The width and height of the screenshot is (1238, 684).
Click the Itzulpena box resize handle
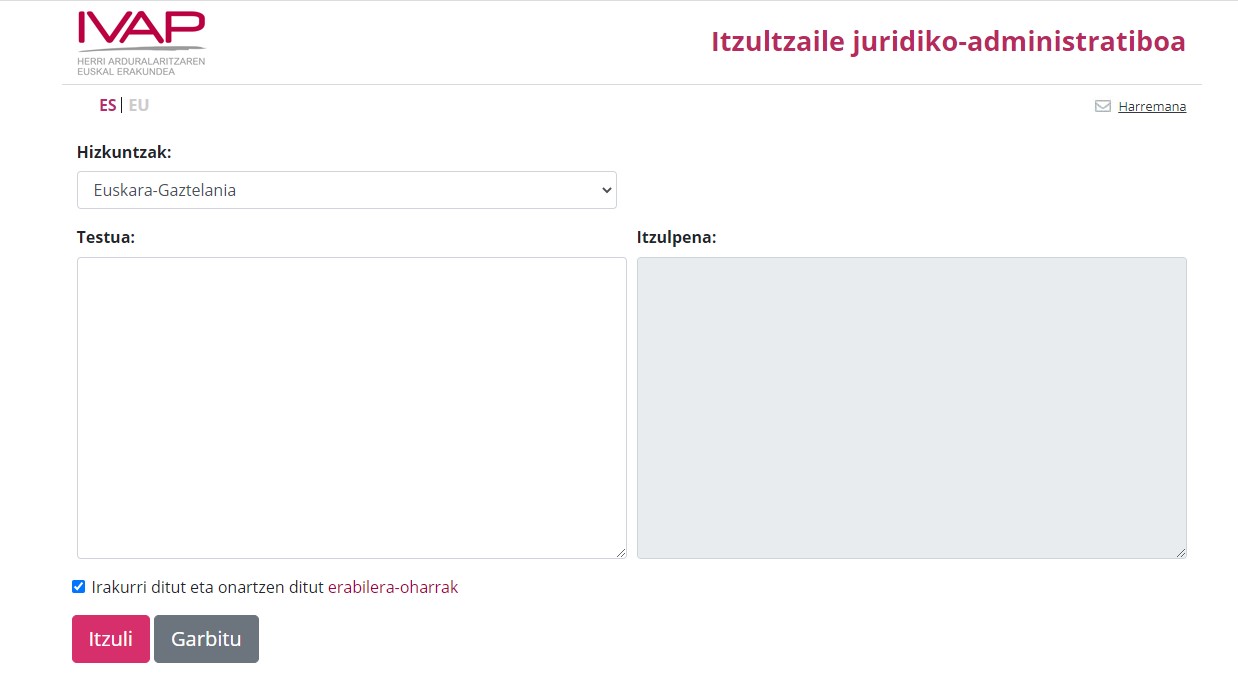(1180, 552)
